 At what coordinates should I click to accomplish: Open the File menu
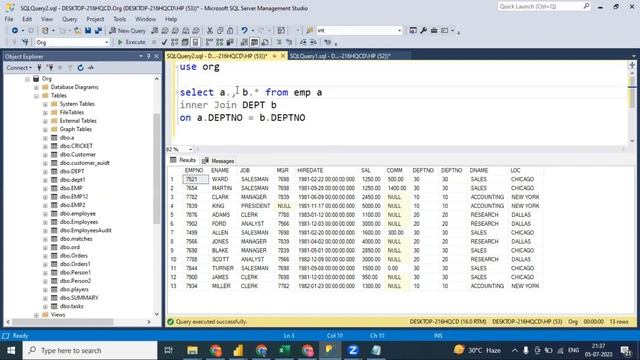[x=9, y=19]
